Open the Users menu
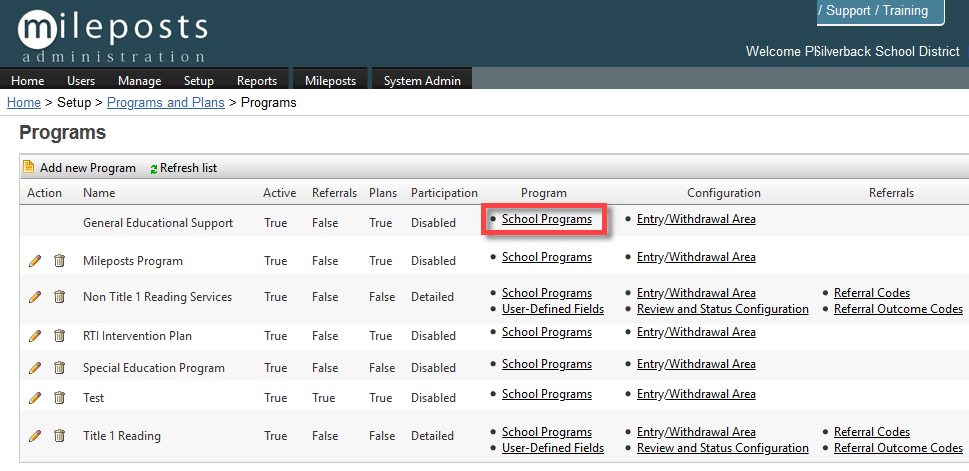 81,81
